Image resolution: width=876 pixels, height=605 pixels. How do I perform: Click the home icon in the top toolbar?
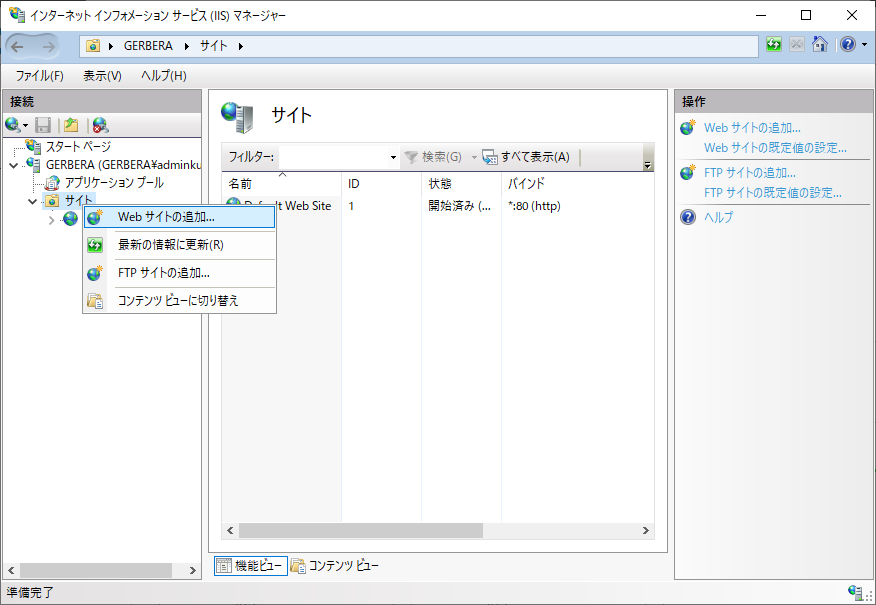(x=819, y=45)
